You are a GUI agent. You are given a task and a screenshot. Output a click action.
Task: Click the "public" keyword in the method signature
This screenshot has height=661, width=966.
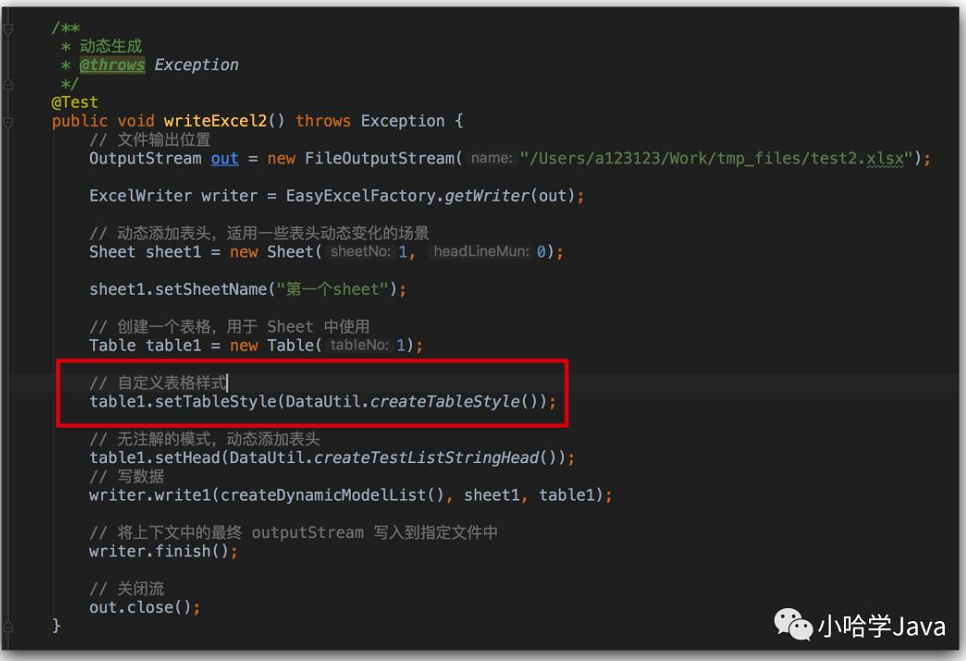click(x=79, y=121)
